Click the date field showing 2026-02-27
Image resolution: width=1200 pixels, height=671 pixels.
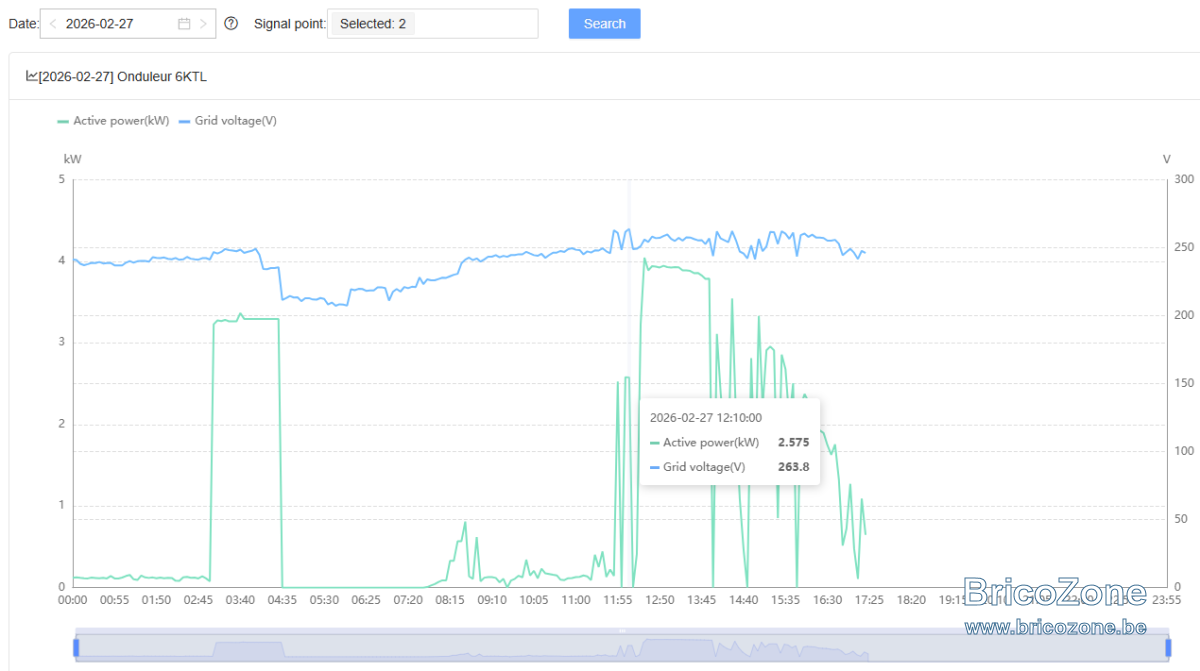(128, 24)
